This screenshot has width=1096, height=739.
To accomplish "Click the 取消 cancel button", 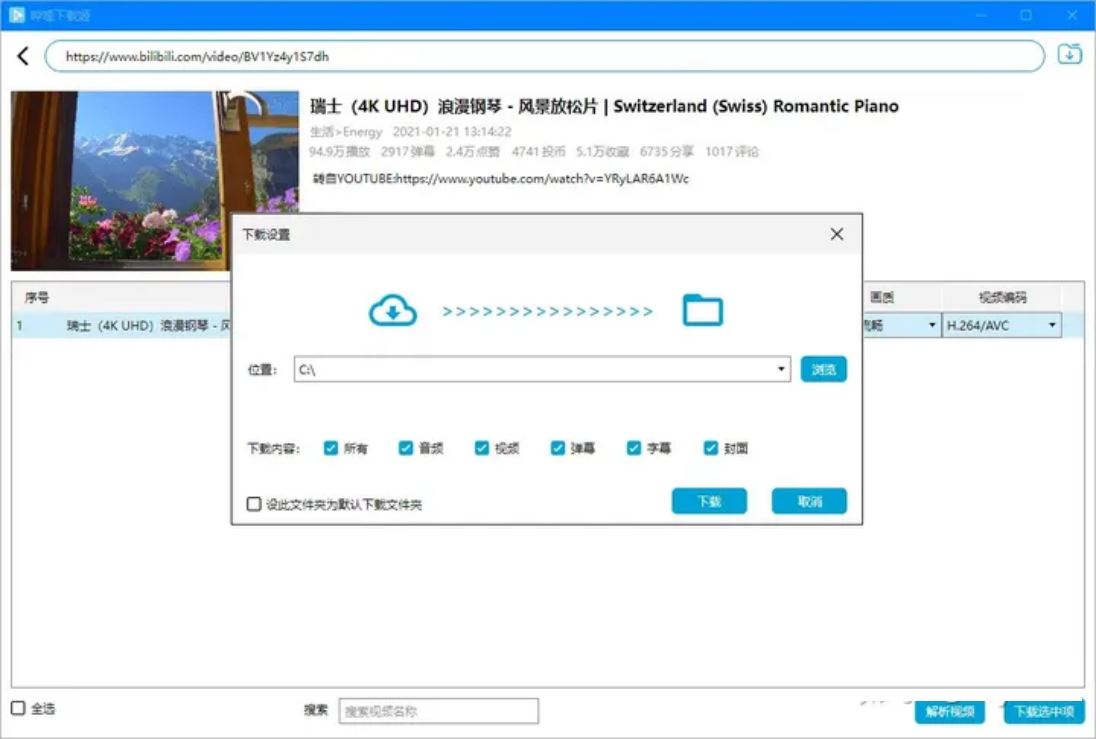I will [x=809, y=501].
